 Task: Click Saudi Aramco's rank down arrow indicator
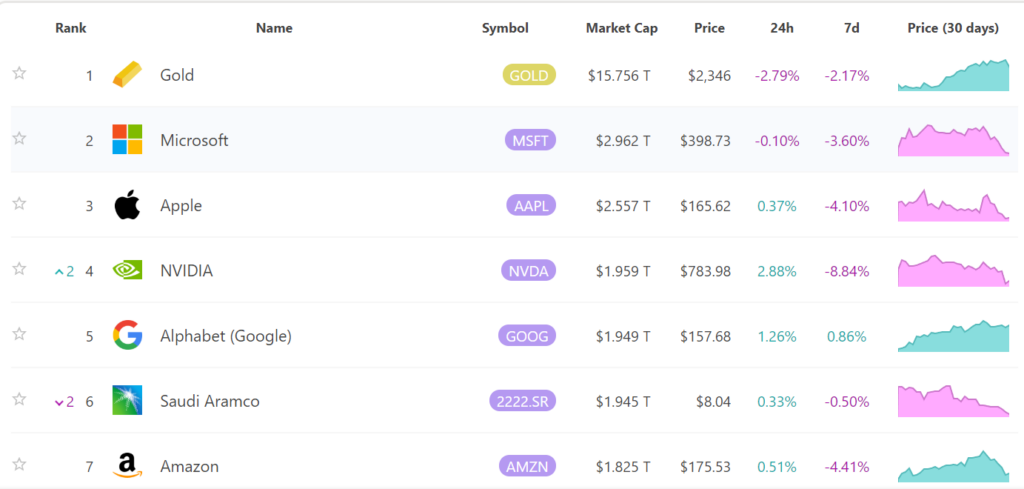pos(65,402)
